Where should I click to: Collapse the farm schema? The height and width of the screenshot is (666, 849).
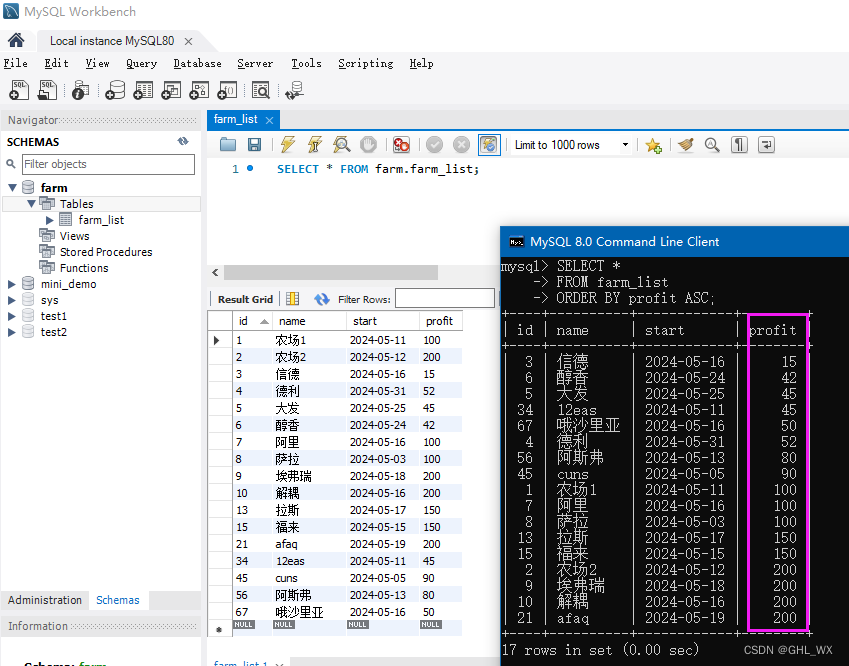coord(12,187)
